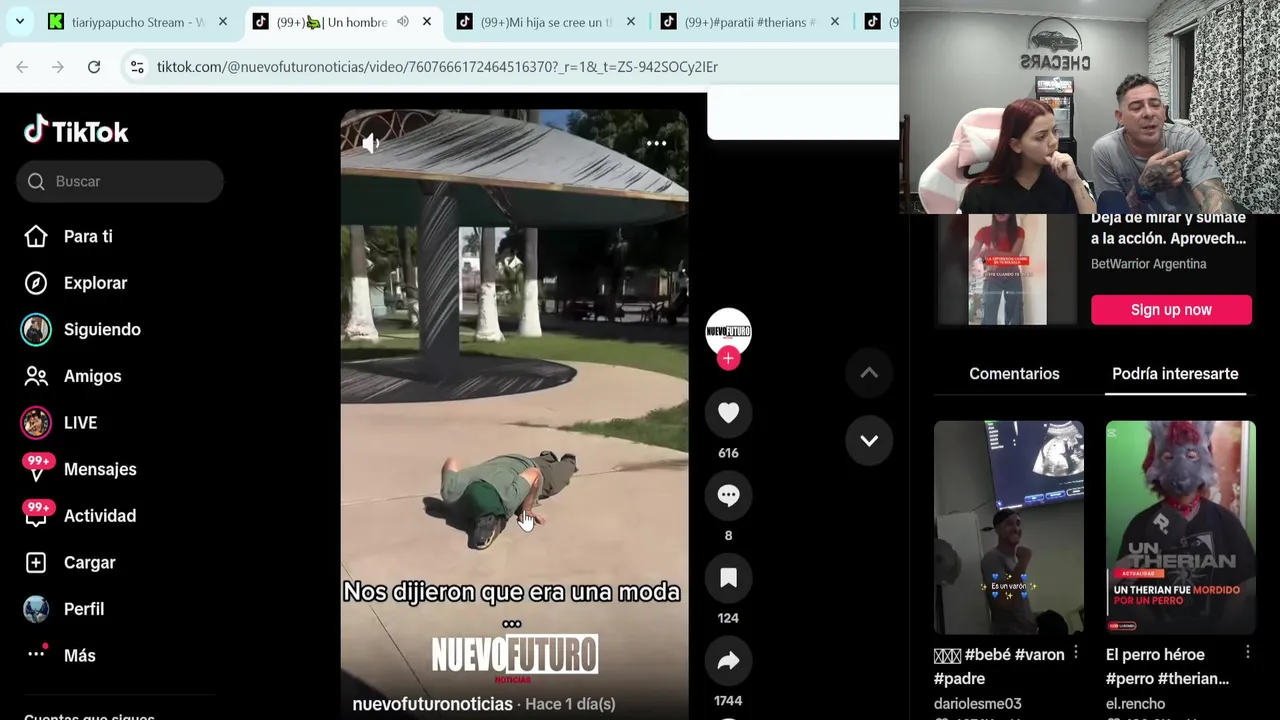
Task: Click the Hace 1 día(s) timestamp
Action: tap(570, 704)
